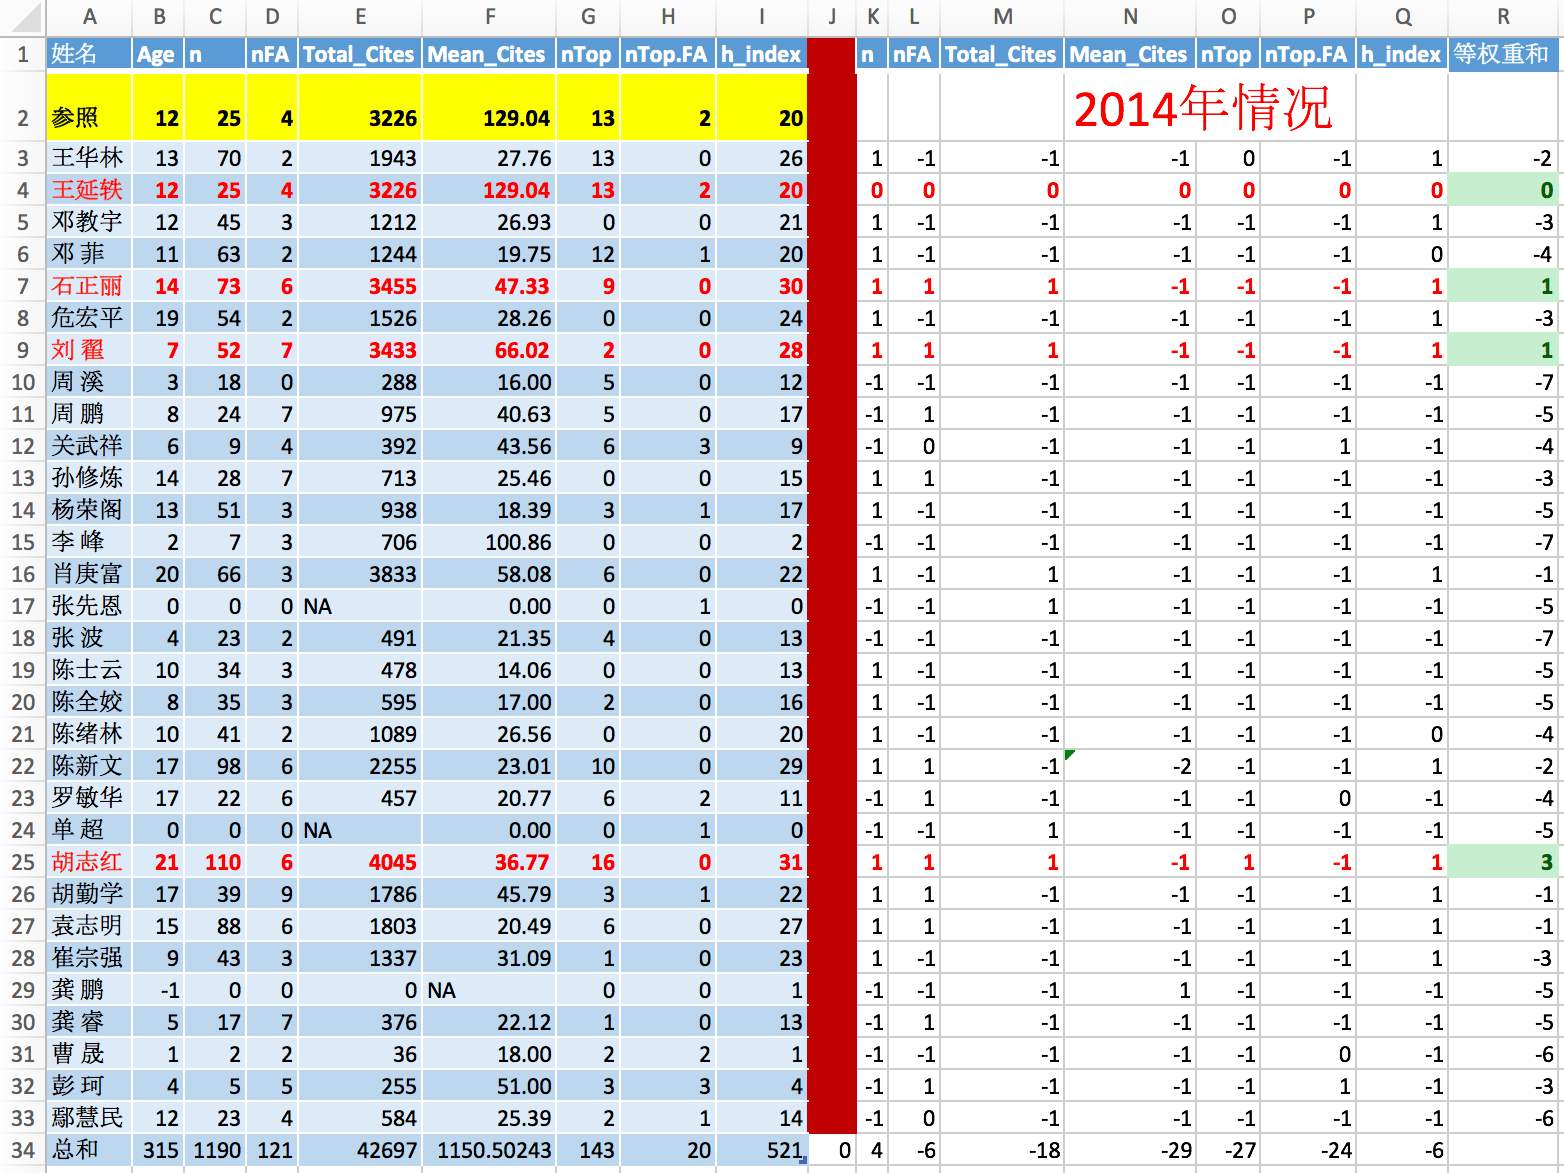The image size is (1564, 1173).
Task: Click the Total_Cites header in column E
Action: 360,54
